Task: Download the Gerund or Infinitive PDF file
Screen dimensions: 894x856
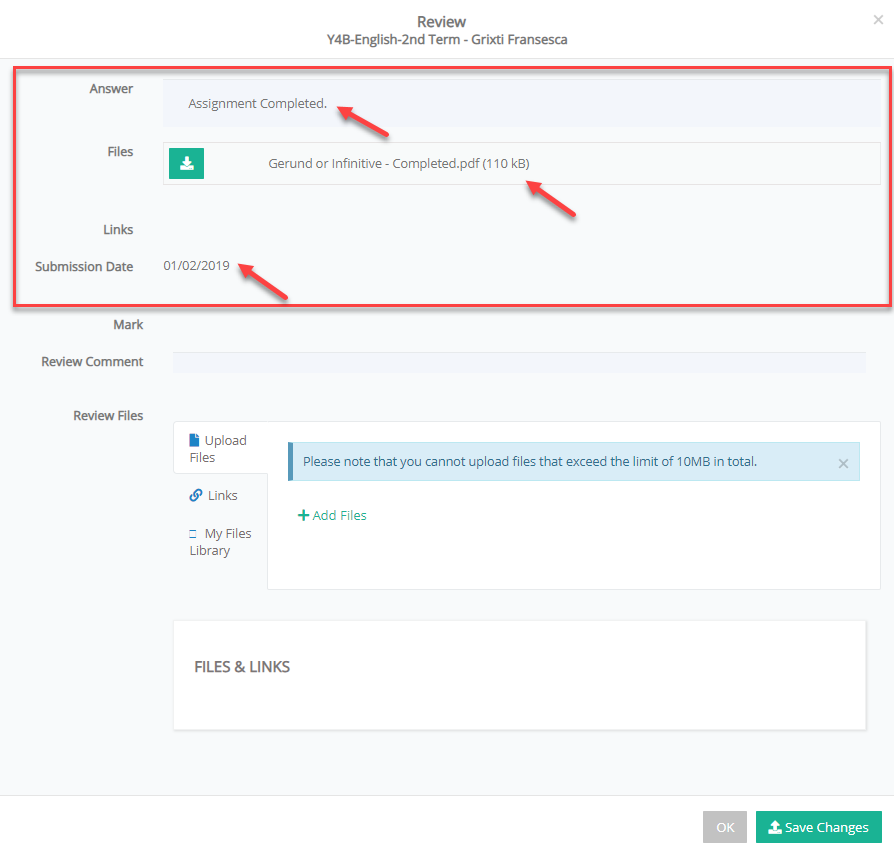Action: [186, 164]
